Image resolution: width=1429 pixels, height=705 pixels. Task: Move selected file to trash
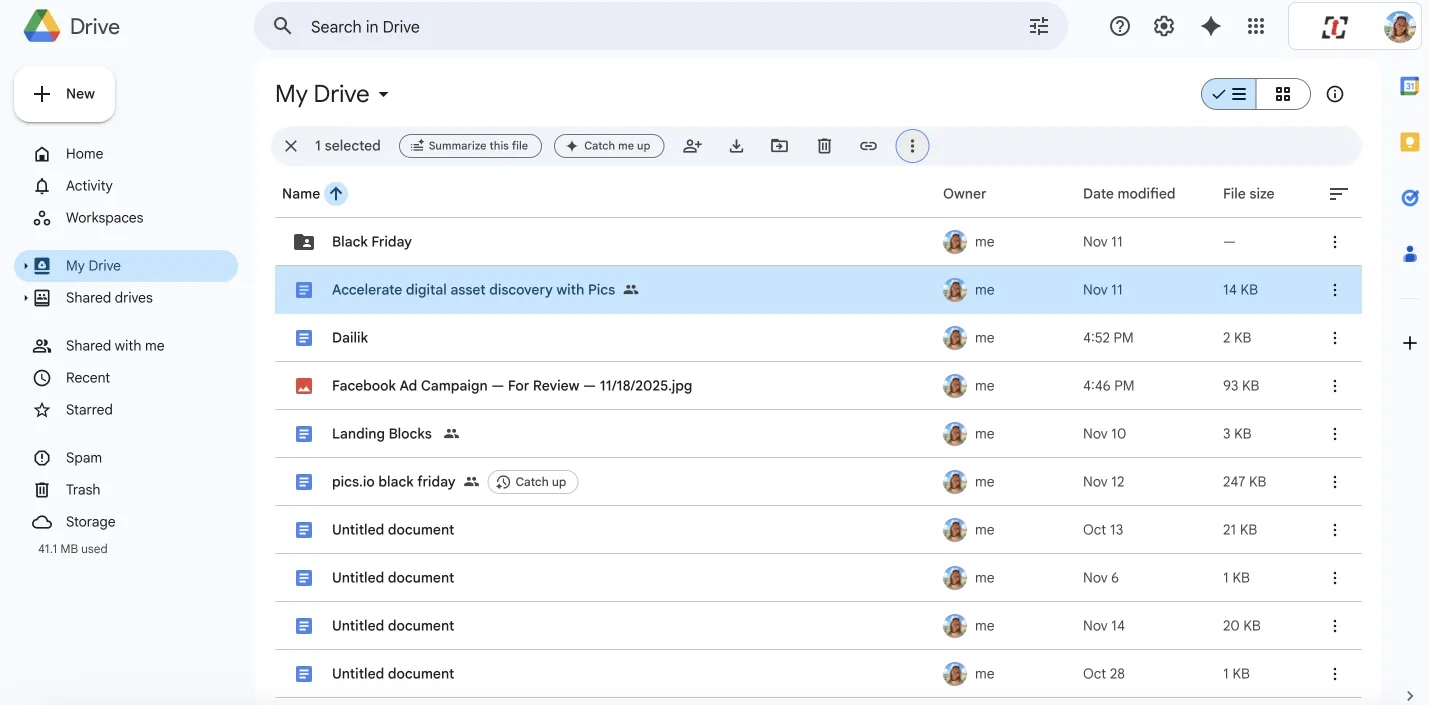click(824, 146)
